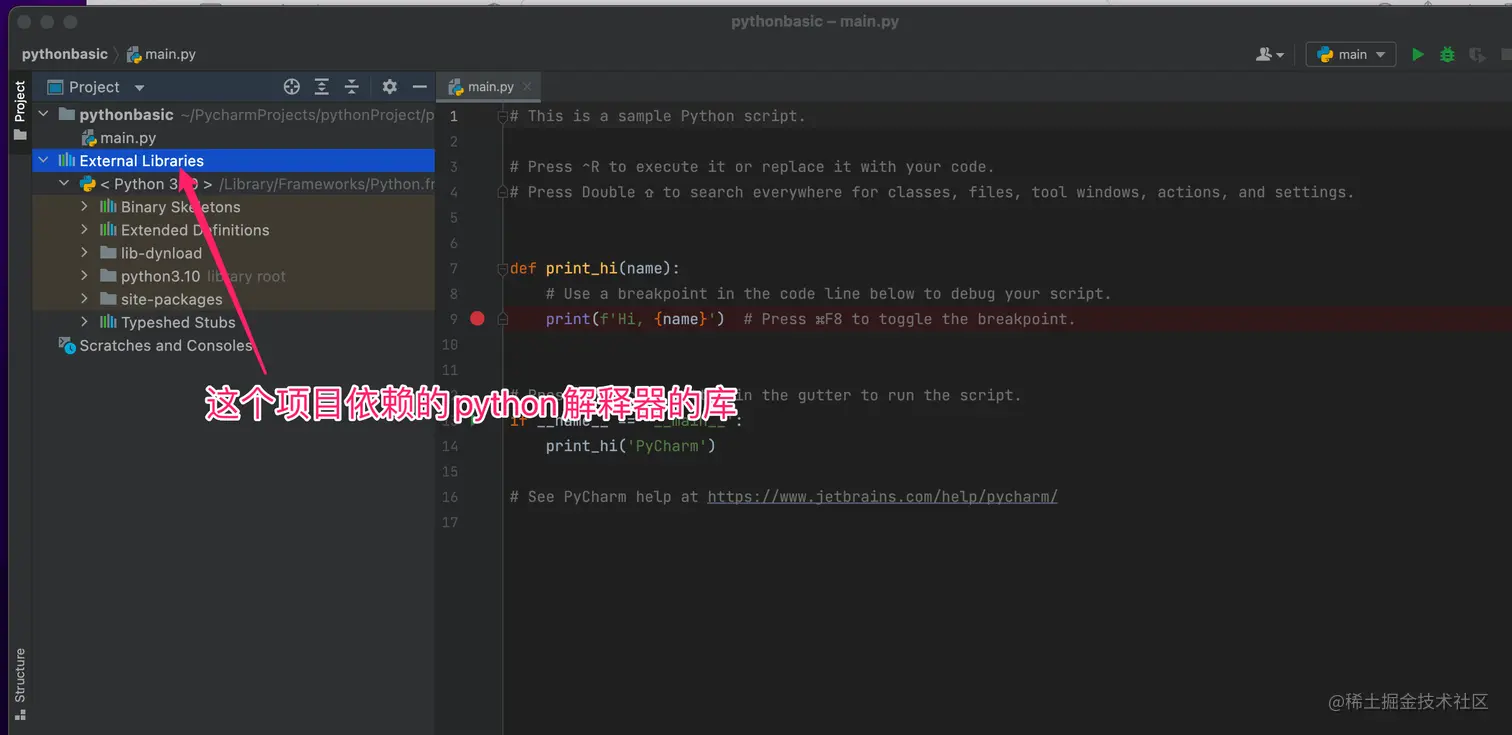Fold the print_hi function at line 7
The height and width of the screenshot is (735, 1512).
[503, 268]
